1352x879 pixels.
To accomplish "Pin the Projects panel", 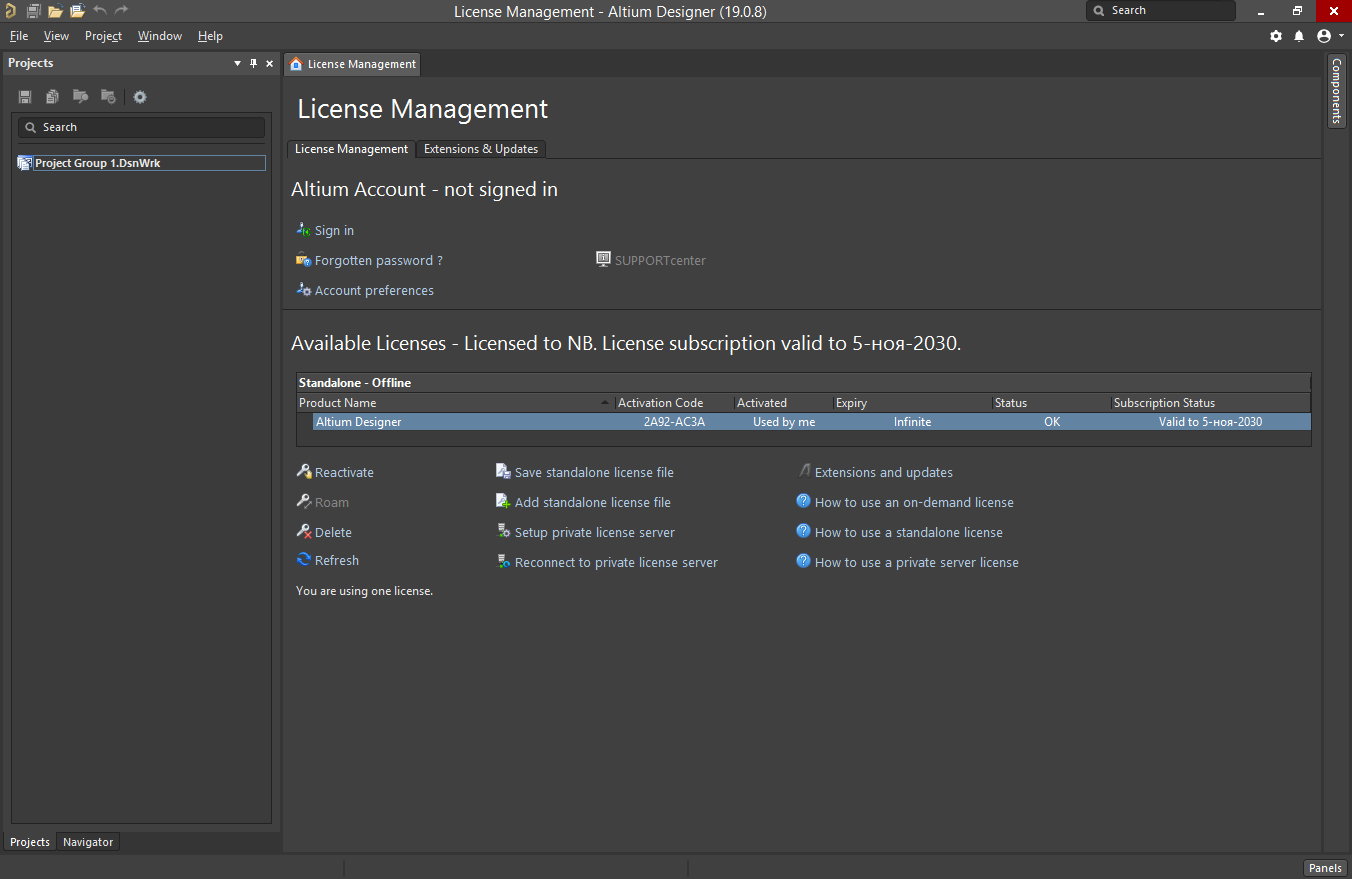I will pyautogui.click(x=253, y=62).
